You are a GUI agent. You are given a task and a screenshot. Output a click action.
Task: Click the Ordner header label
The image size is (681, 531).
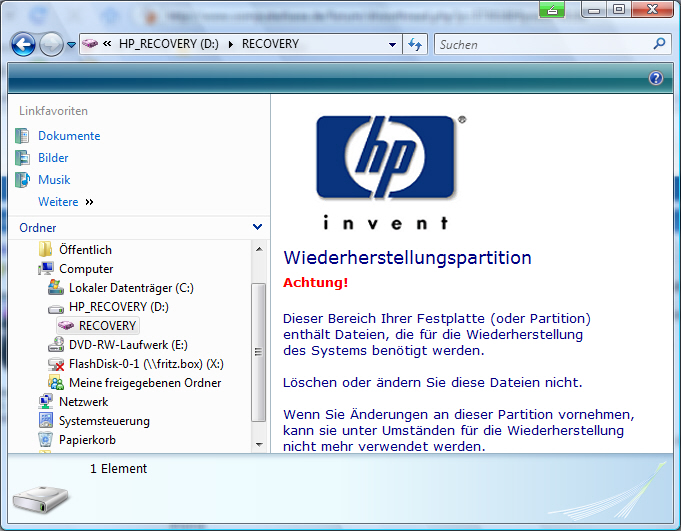pos(38,228)
